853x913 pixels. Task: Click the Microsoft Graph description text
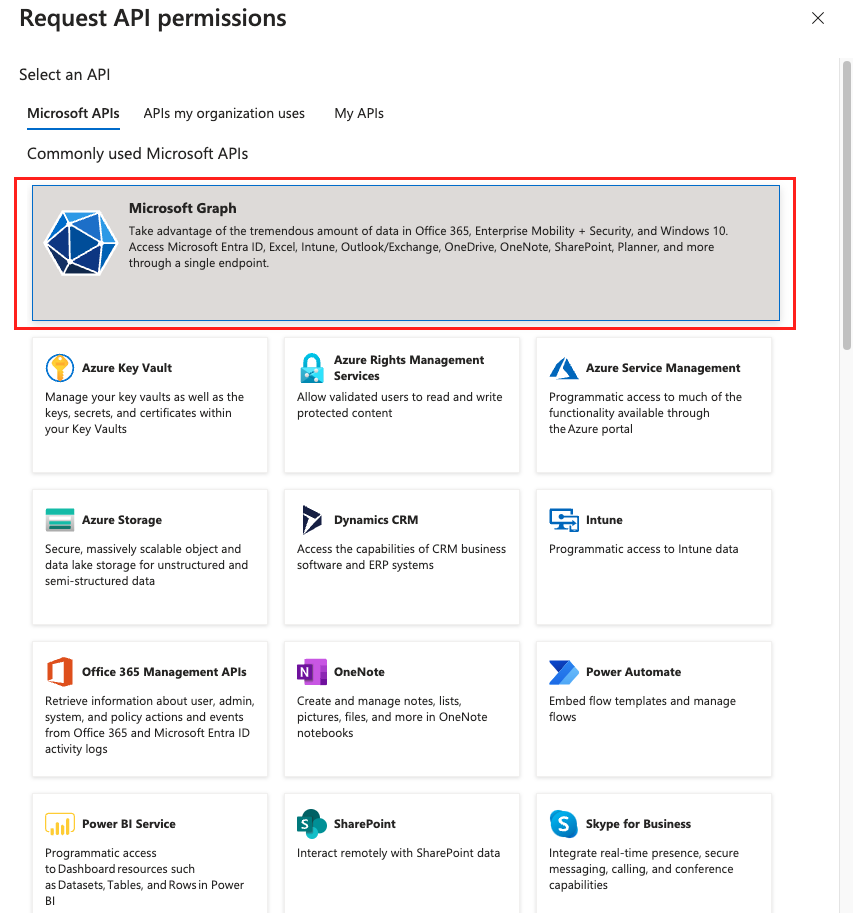[429, 247]
